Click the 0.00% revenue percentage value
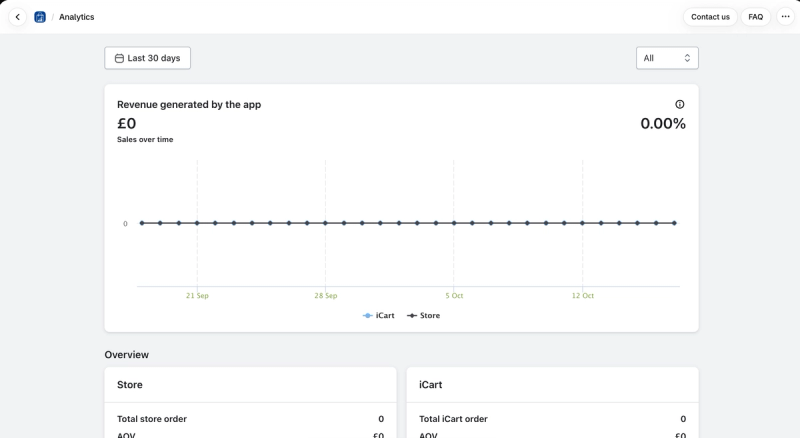This screenshot has height=438, width=800. point(663,124)
